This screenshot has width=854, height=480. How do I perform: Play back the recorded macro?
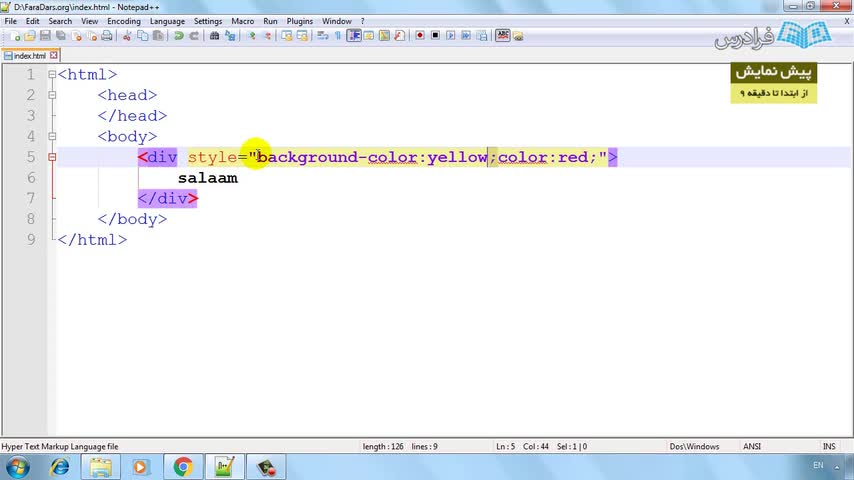[450, 36]
